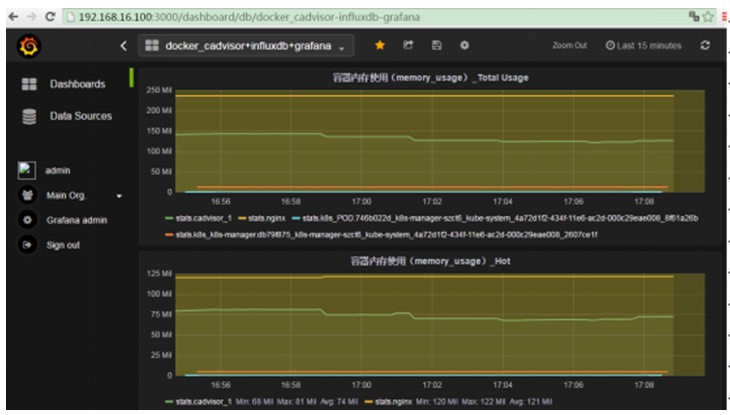Toggle stats.cadvisor_1 series in Total Usage legend
Viewport: 730px width, 415px height.
203,218
